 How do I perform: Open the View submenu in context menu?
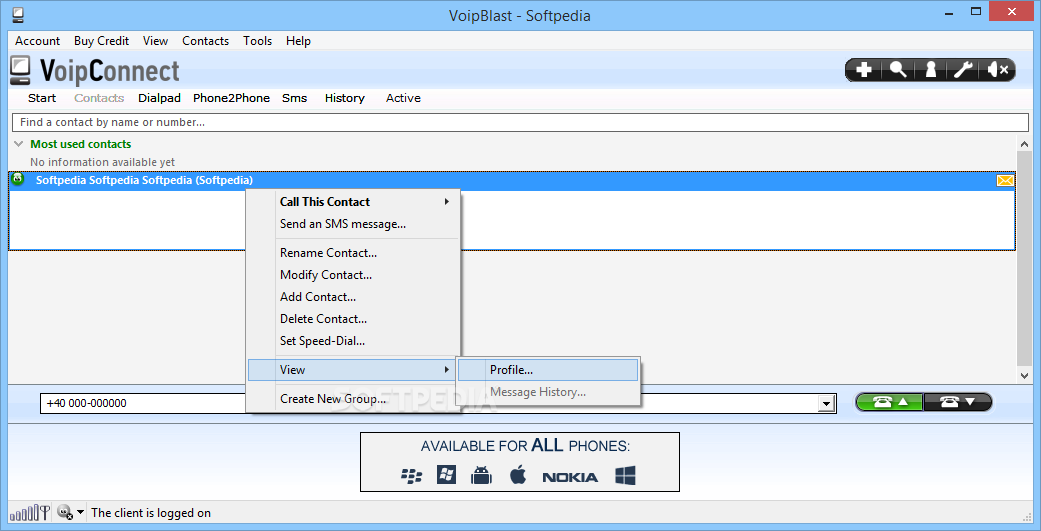(353, 370)
